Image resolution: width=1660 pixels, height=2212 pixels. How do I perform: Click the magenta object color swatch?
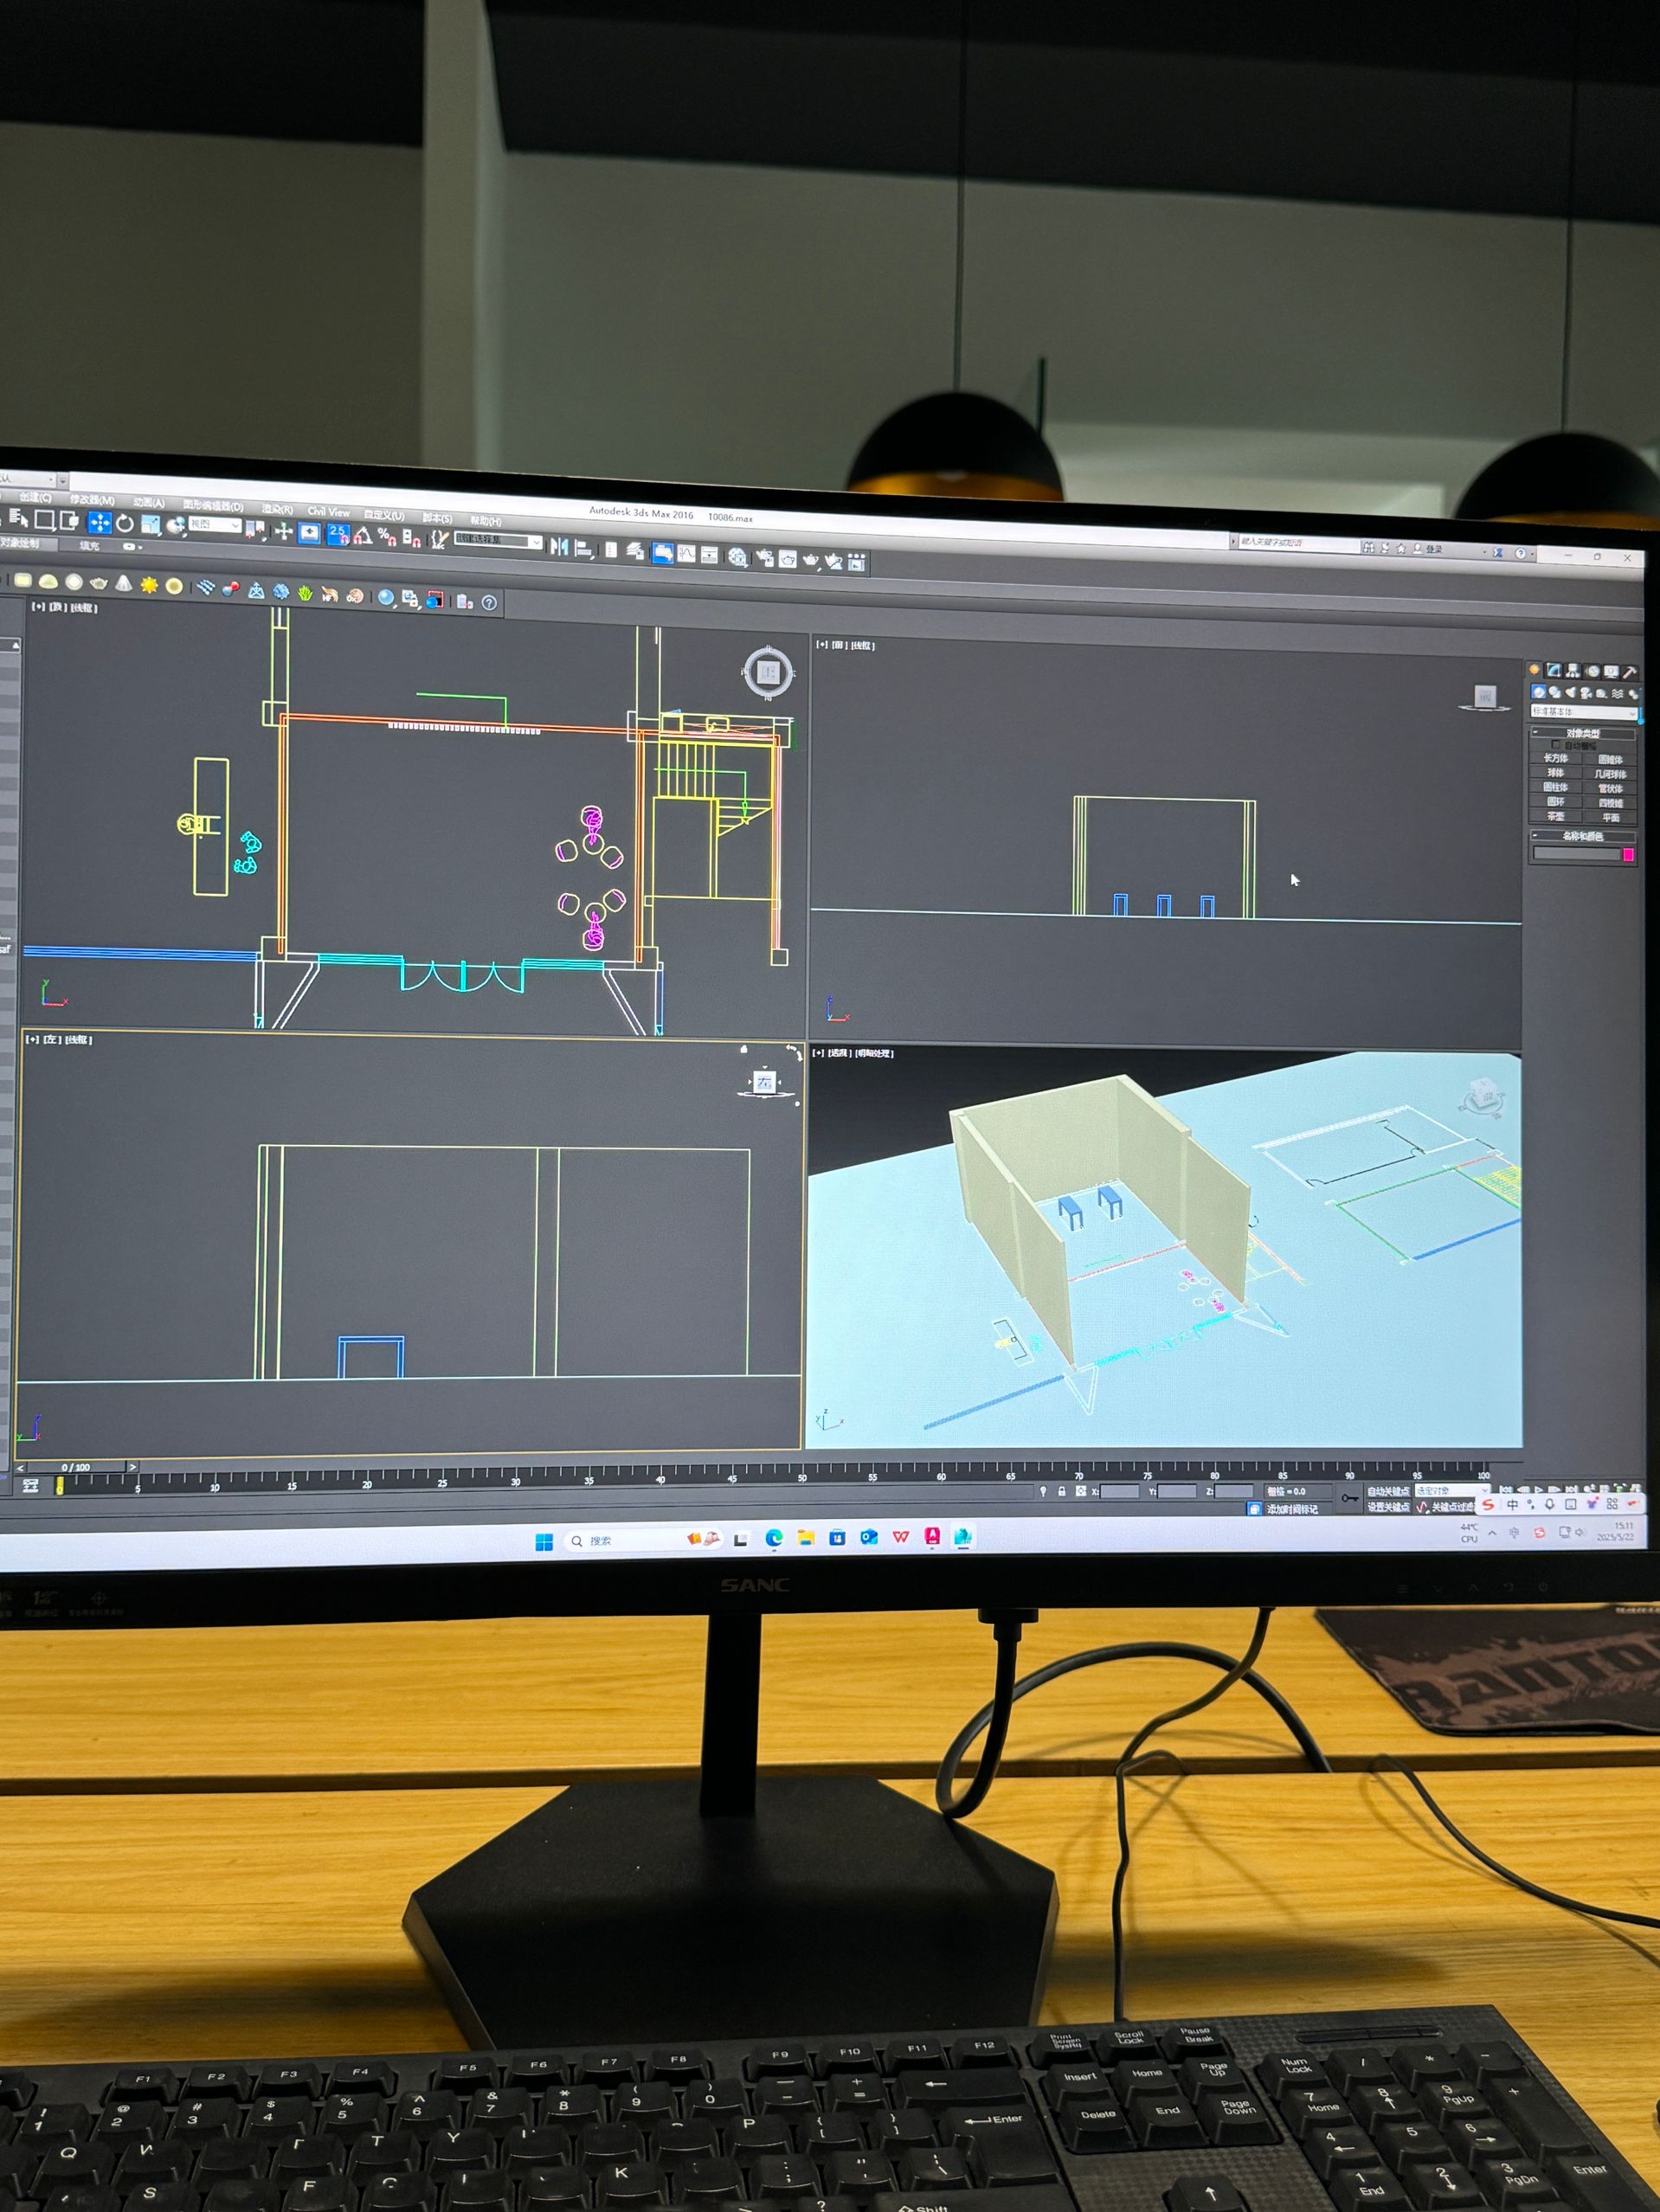click(1628, 854)
